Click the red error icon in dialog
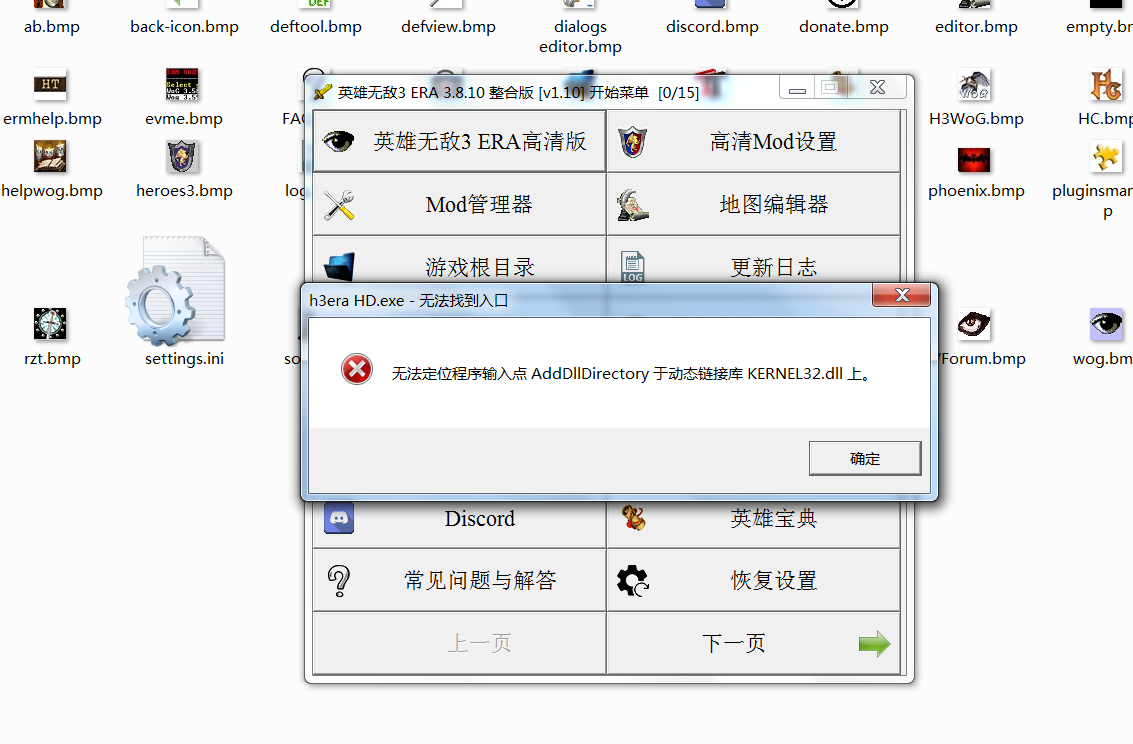The height and width of the screenshot is (744, 1133). tap(357, 369)
